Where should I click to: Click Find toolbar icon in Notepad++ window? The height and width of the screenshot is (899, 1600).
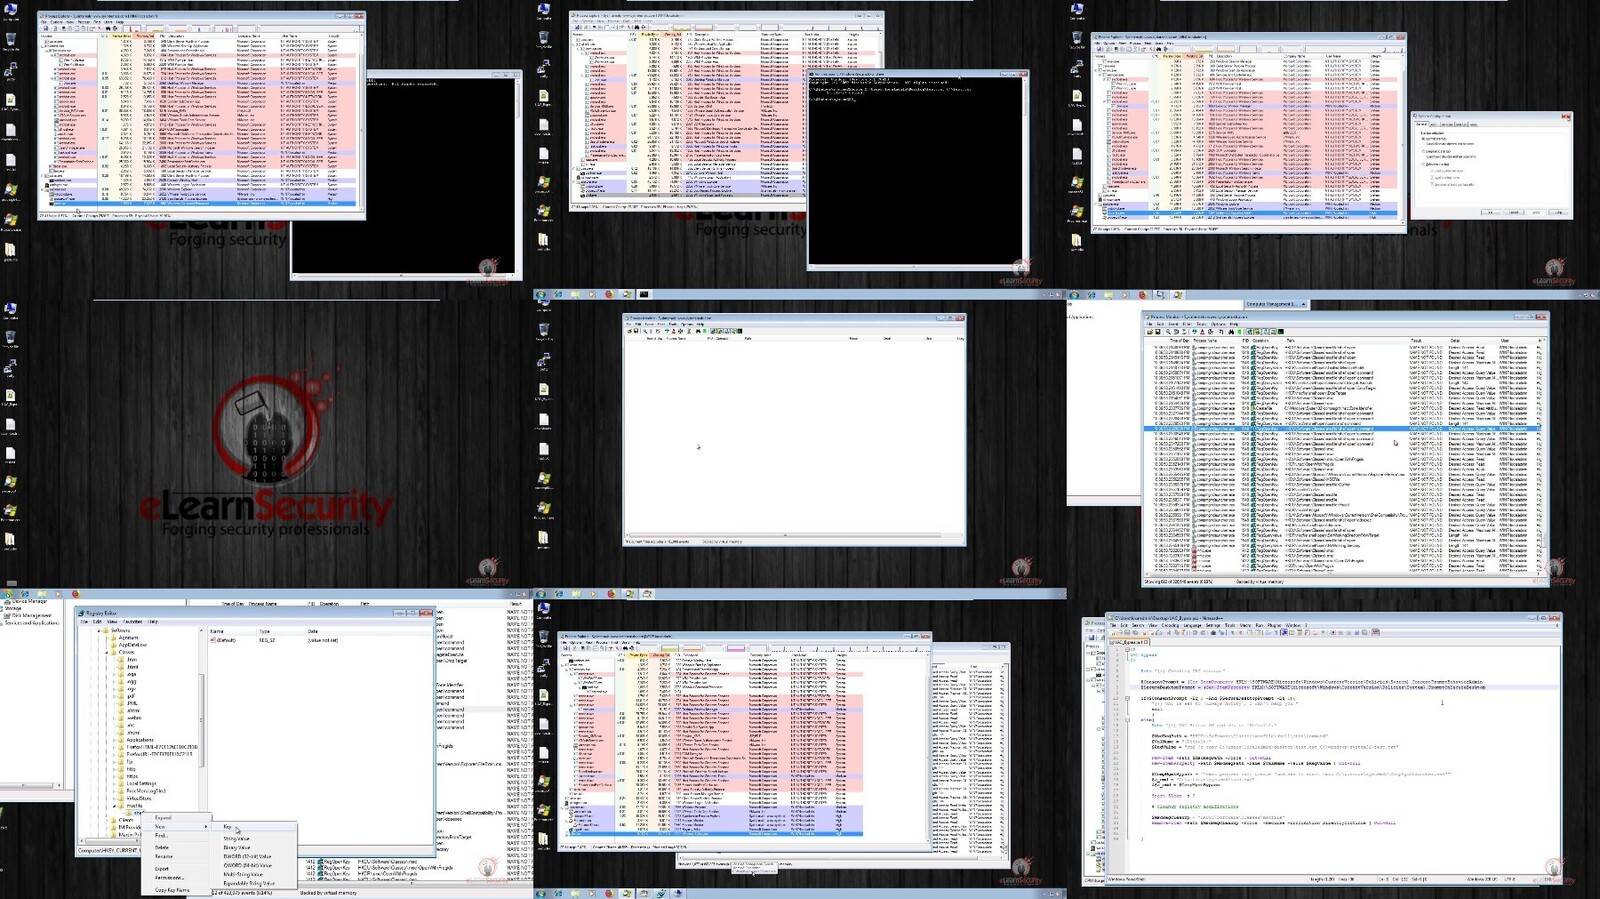click(1213, 633)
